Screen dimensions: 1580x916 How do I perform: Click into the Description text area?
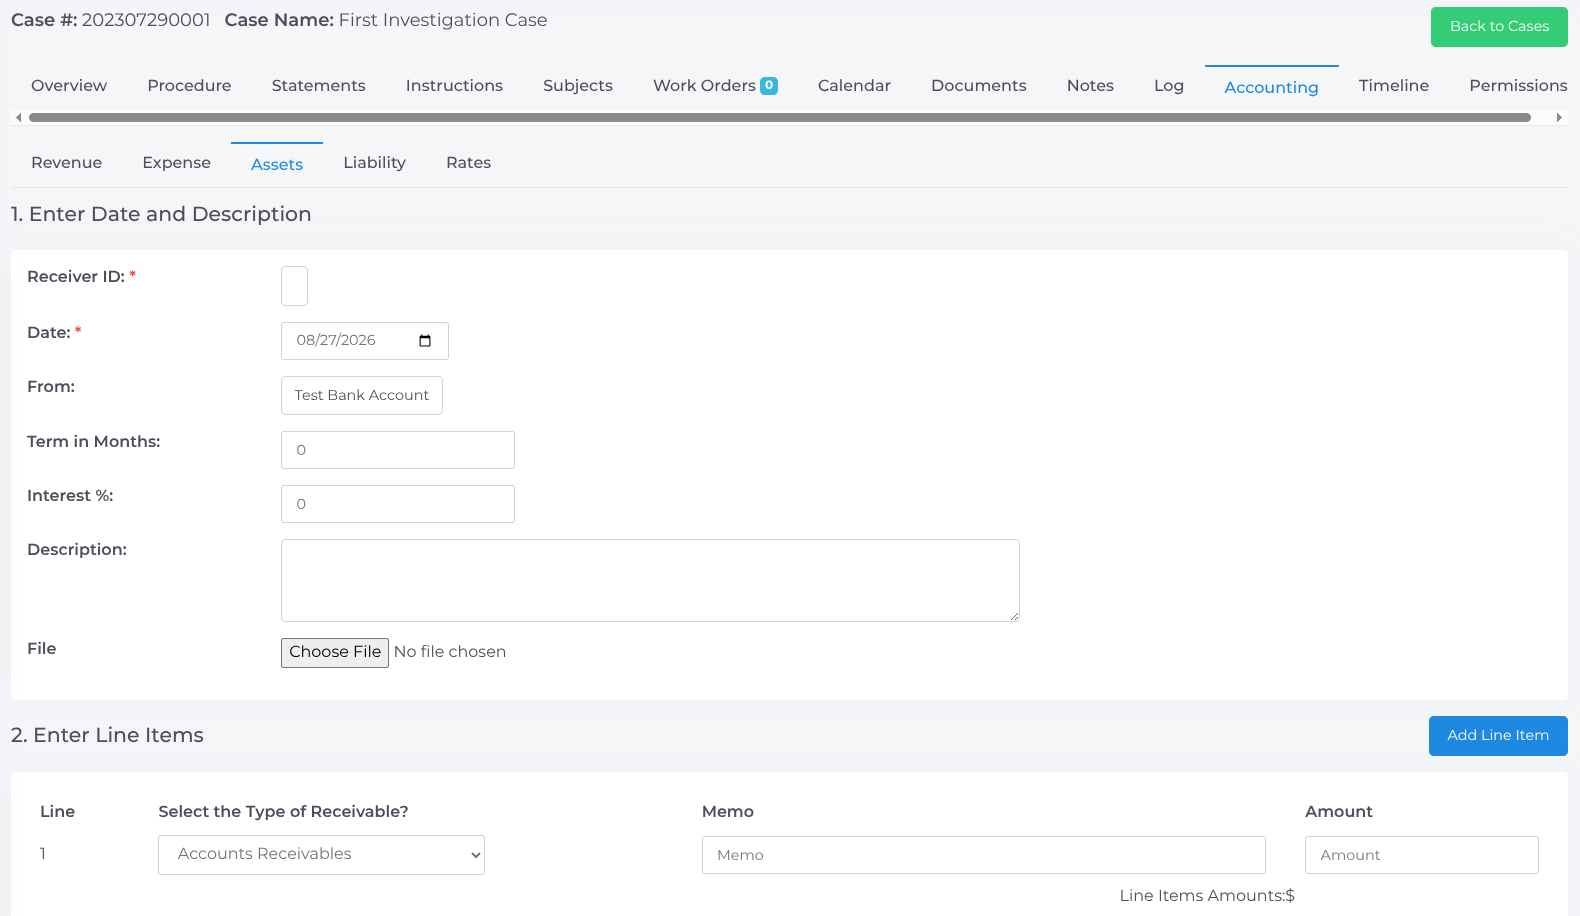click(650, 581)
